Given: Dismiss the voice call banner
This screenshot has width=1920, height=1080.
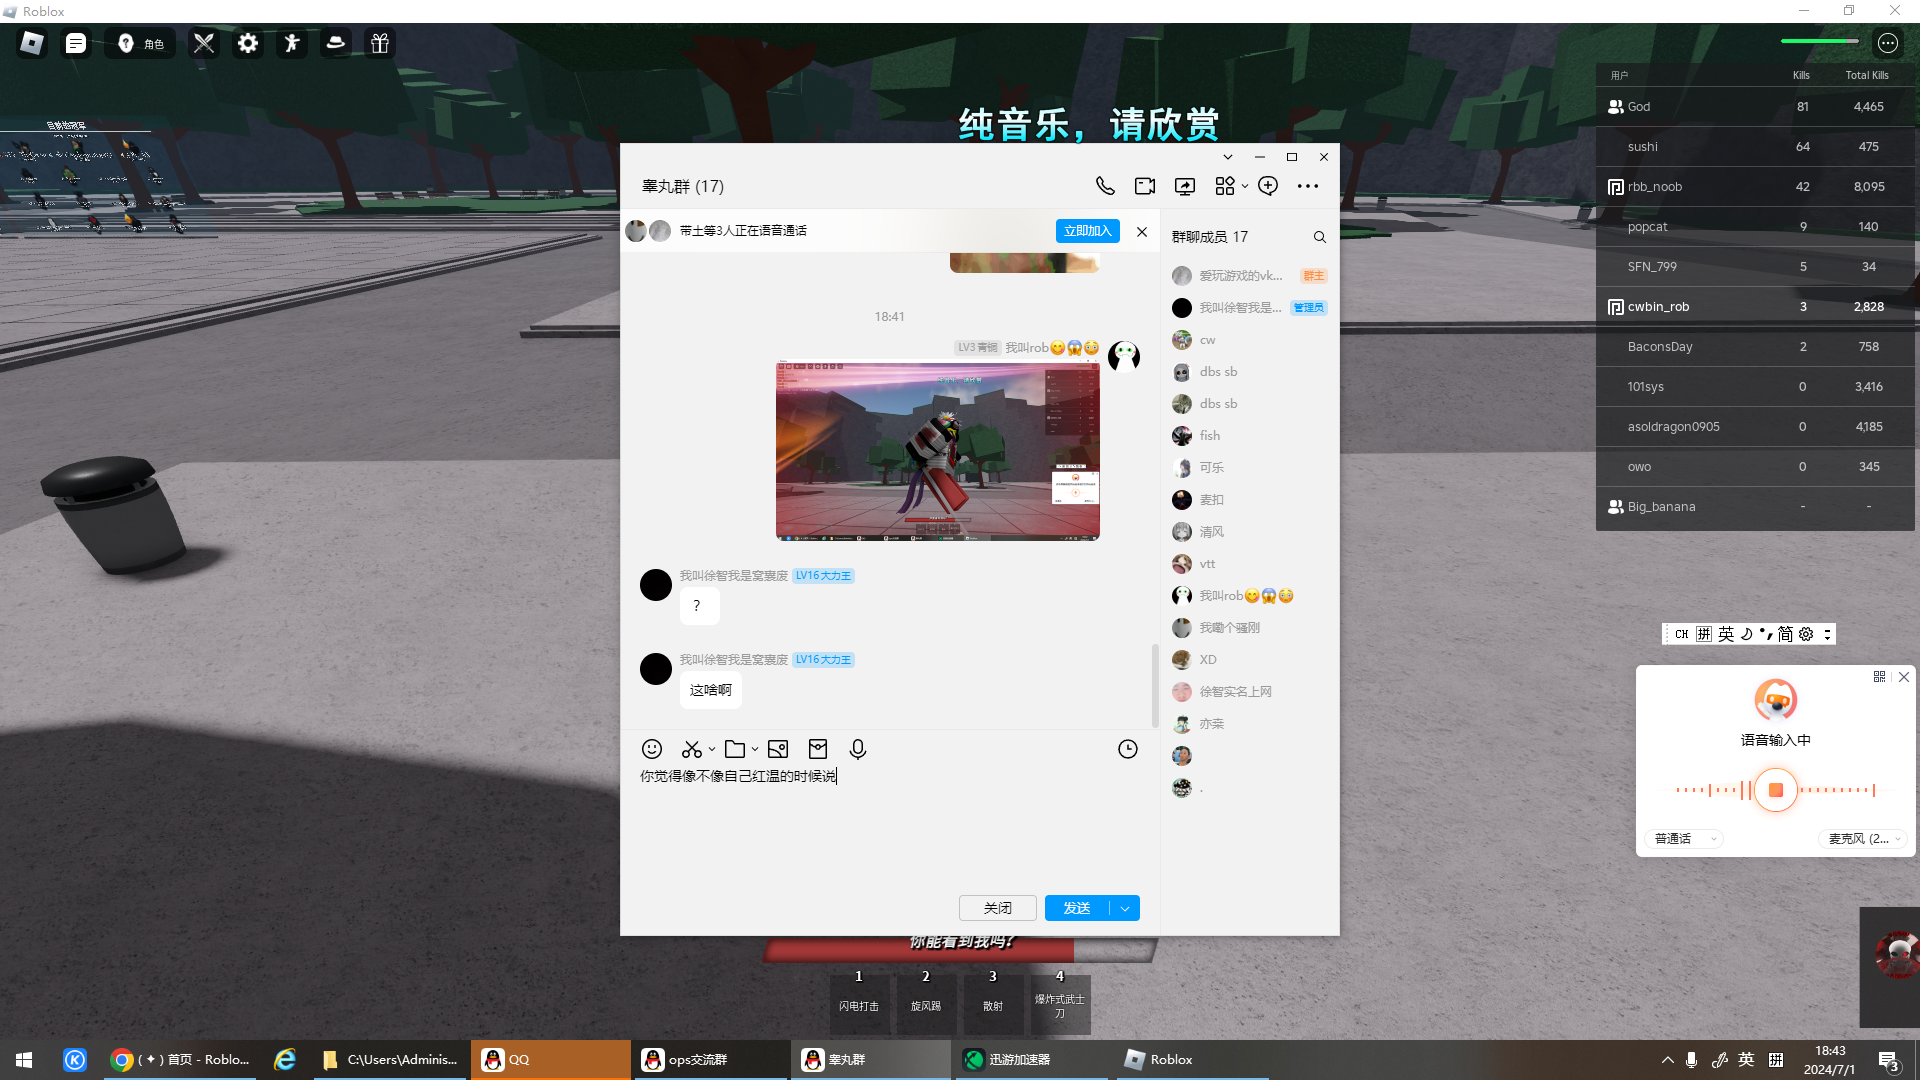Looking at the screenshot, I should [1142, 232].
